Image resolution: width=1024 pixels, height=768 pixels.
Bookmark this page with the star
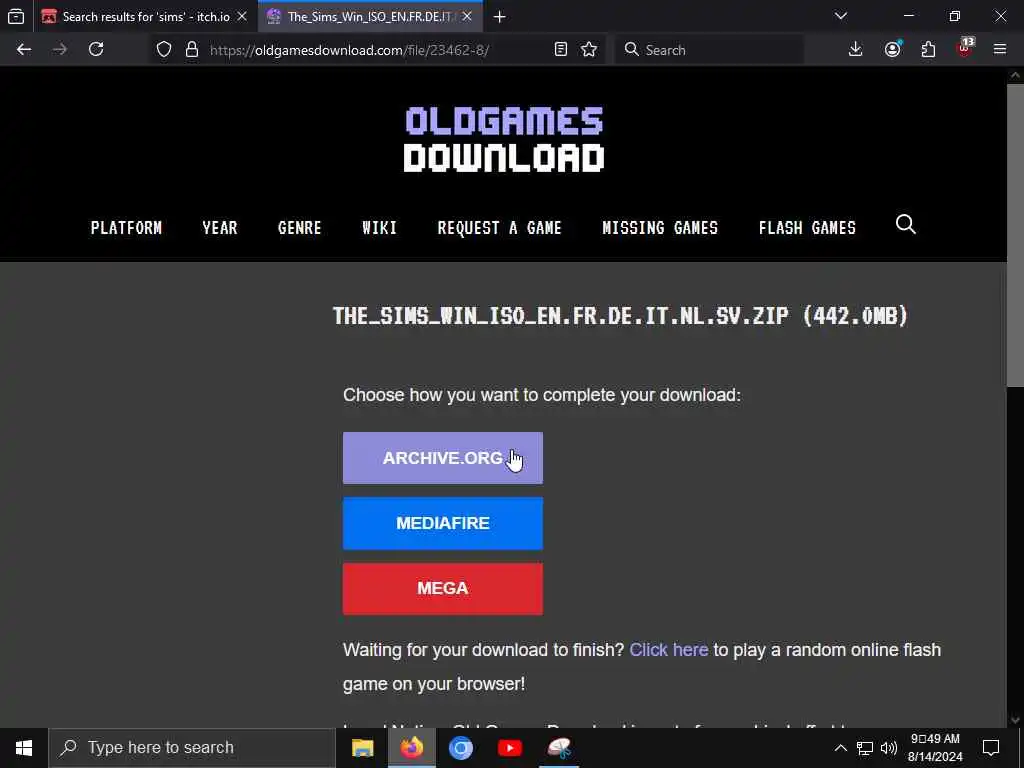pyautogui.click(x=589, y=50)
